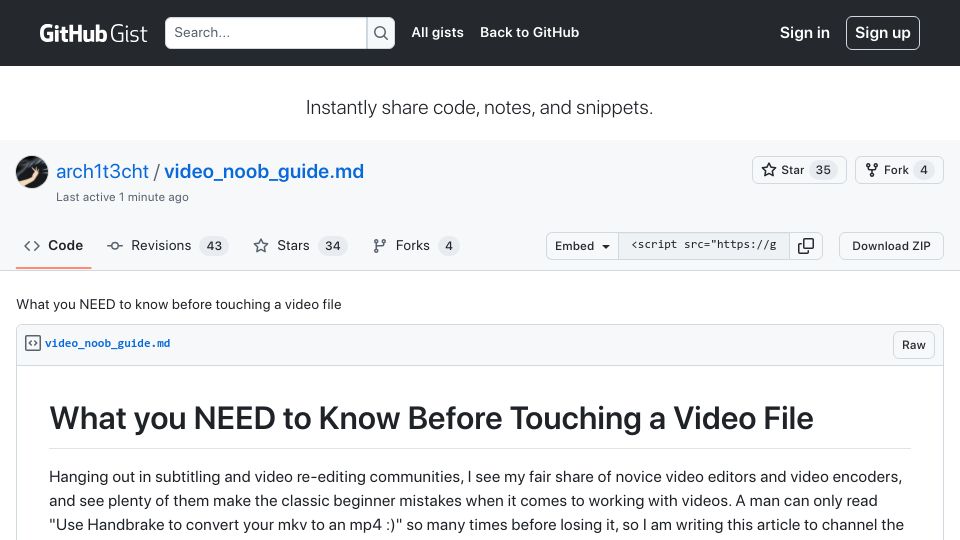Click the Sign up button

click(x=882, y=33)
